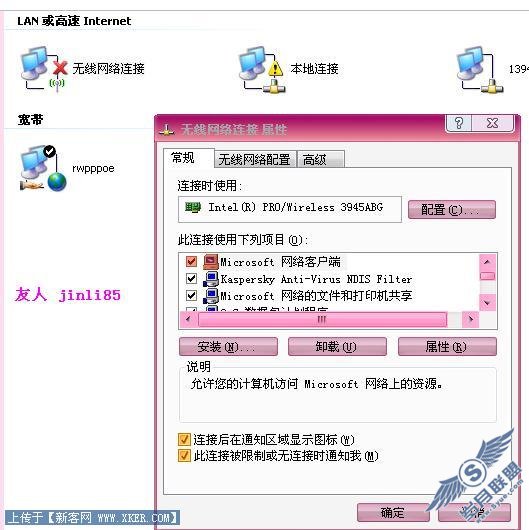Select the 1394 connection icon
The width and height of the screenshot is (529, 530).
point(480,69)
